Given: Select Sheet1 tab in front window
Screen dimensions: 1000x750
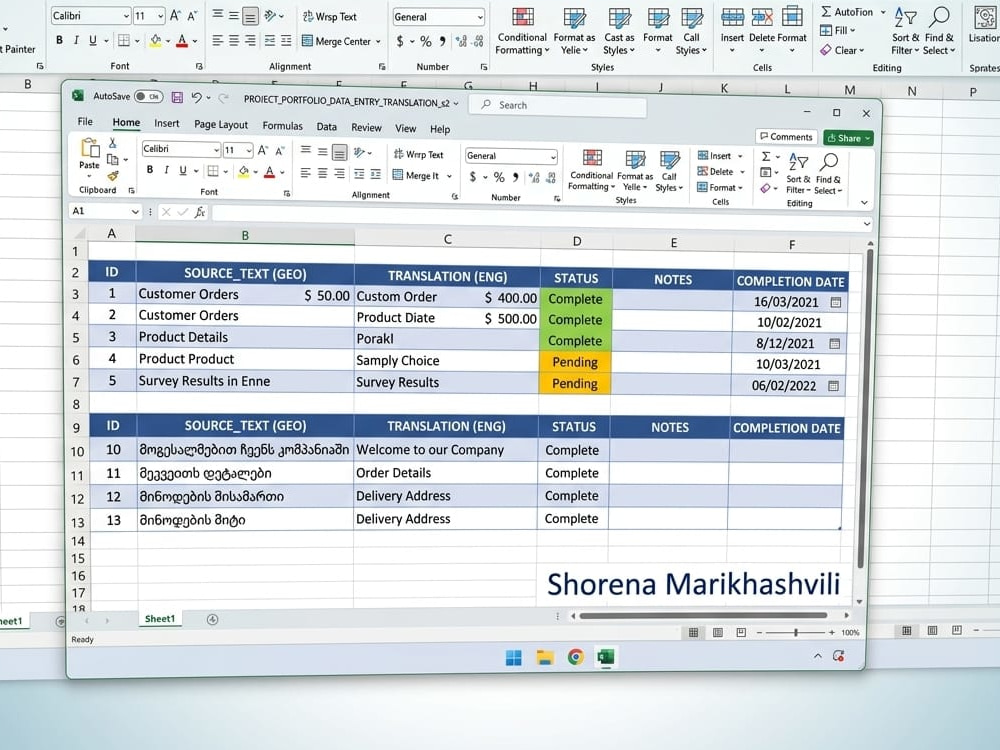Looking at the screenshot, I should 159,619.
